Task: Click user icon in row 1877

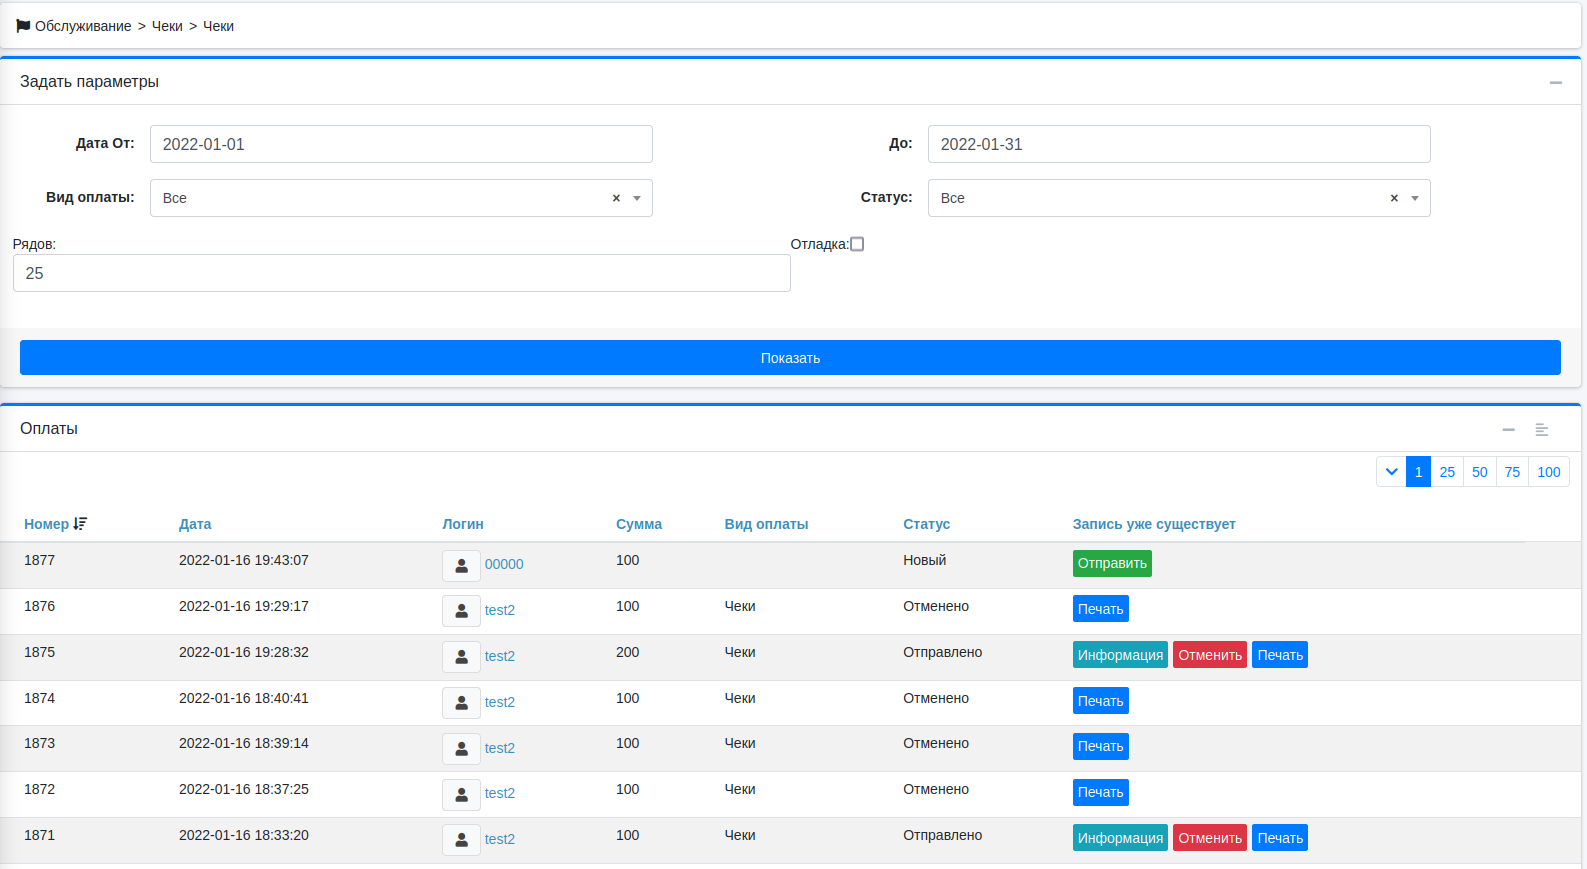Action: pos(461,565)
